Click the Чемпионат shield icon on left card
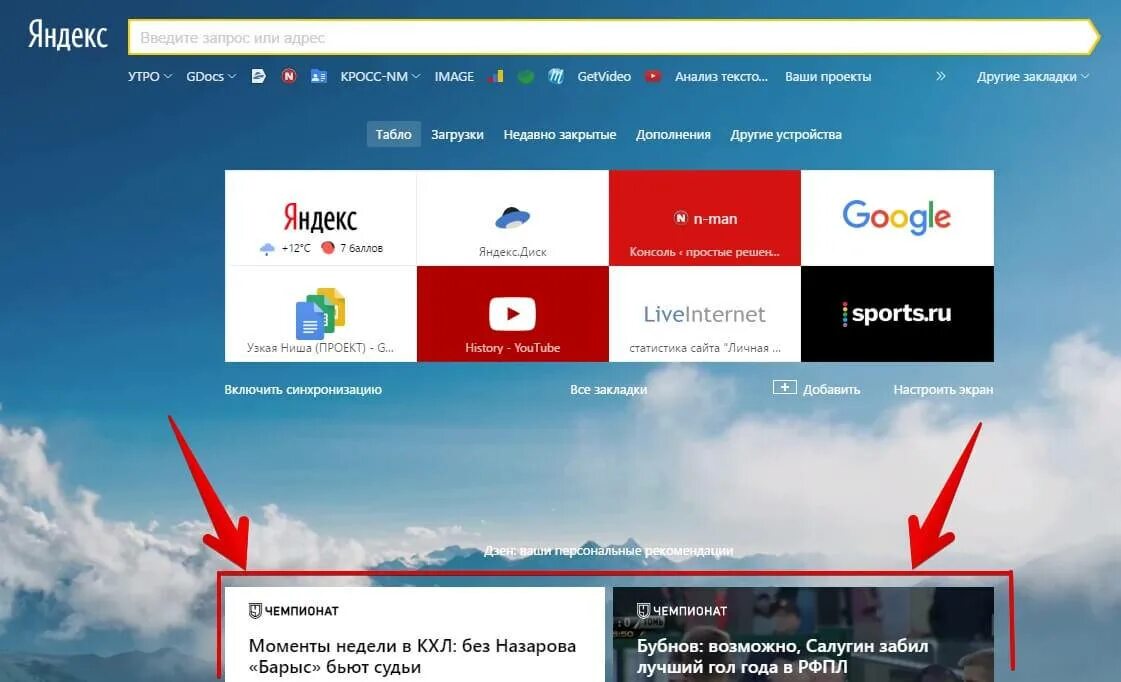Screen dimensions: 1121x682 click(x=255, y=611)
